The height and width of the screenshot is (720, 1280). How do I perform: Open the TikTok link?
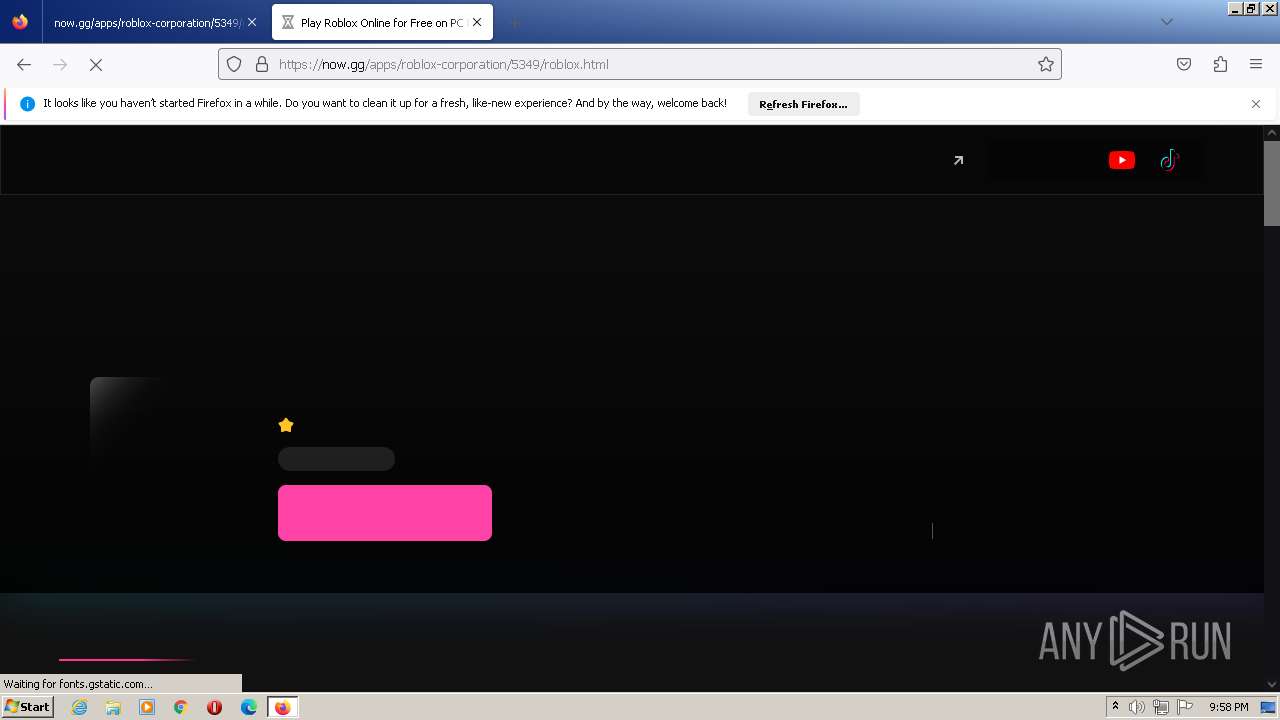tap(1169, 160)
